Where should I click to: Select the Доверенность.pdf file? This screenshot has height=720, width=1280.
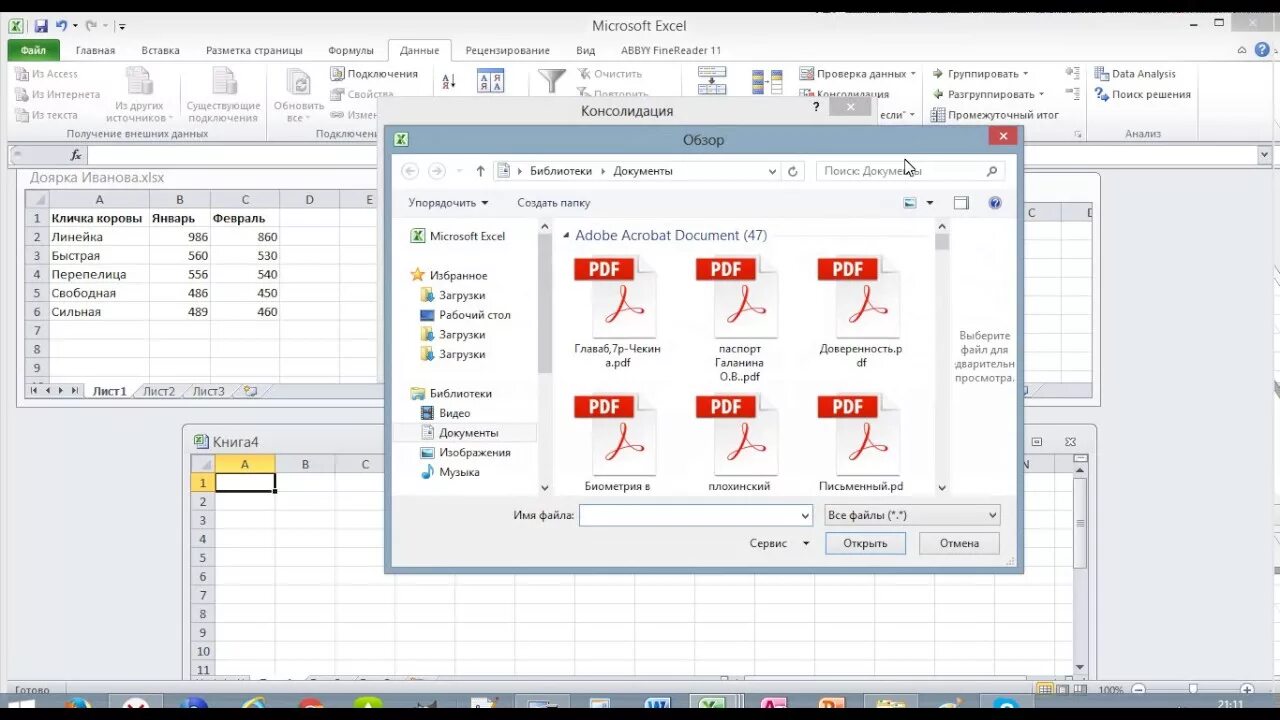tap(861, 311)
